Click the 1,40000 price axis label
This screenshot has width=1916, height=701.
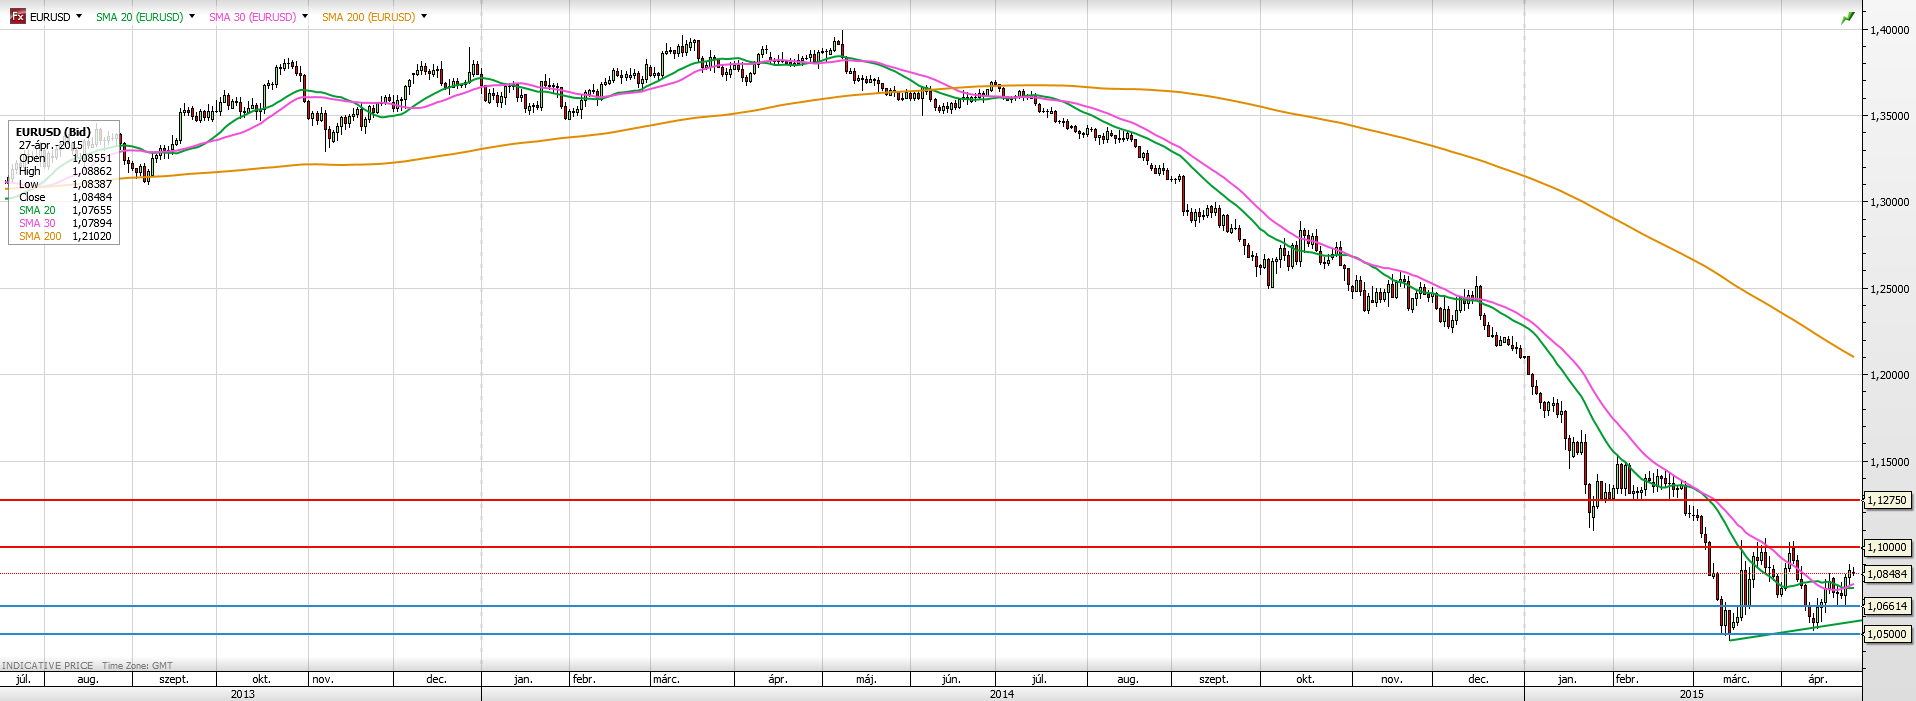(1889, 30)
